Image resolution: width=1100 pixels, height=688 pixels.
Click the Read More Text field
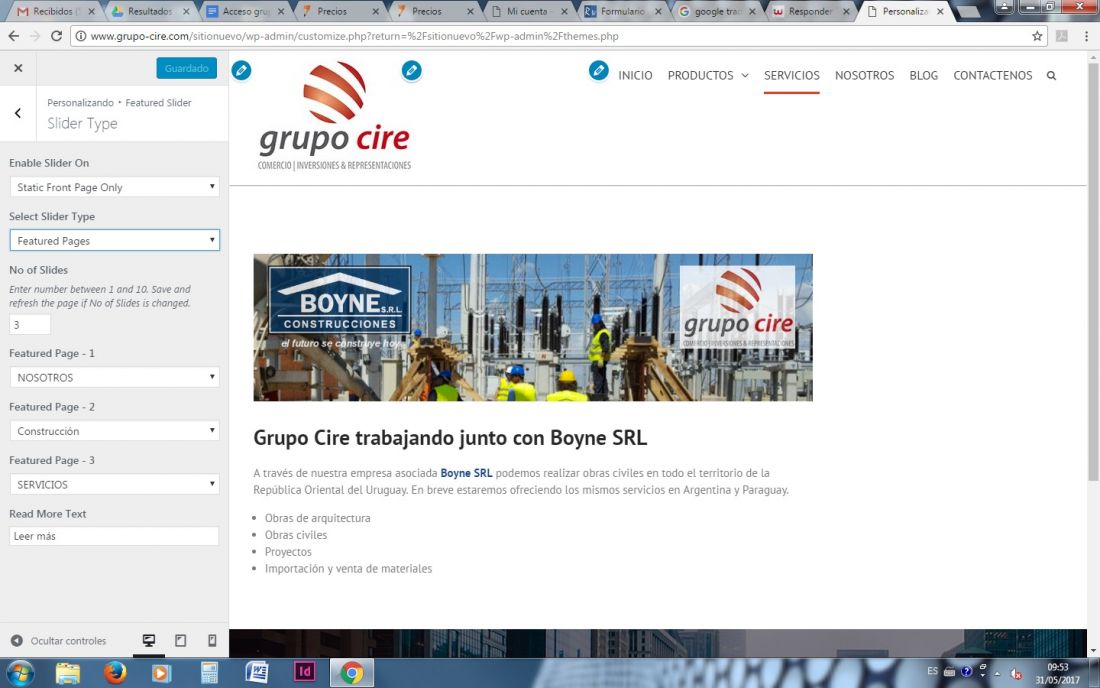(114, 536)
